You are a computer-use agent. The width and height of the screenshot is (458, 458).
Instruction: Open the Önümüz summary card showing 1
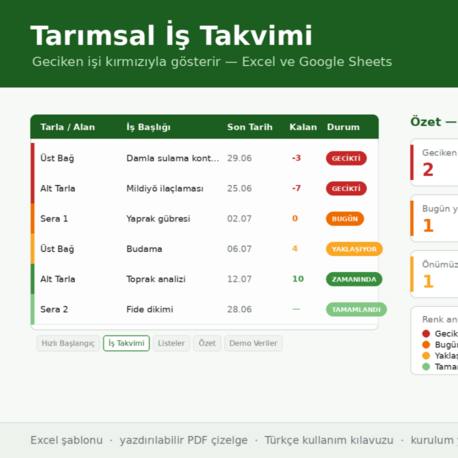(434, 274)
